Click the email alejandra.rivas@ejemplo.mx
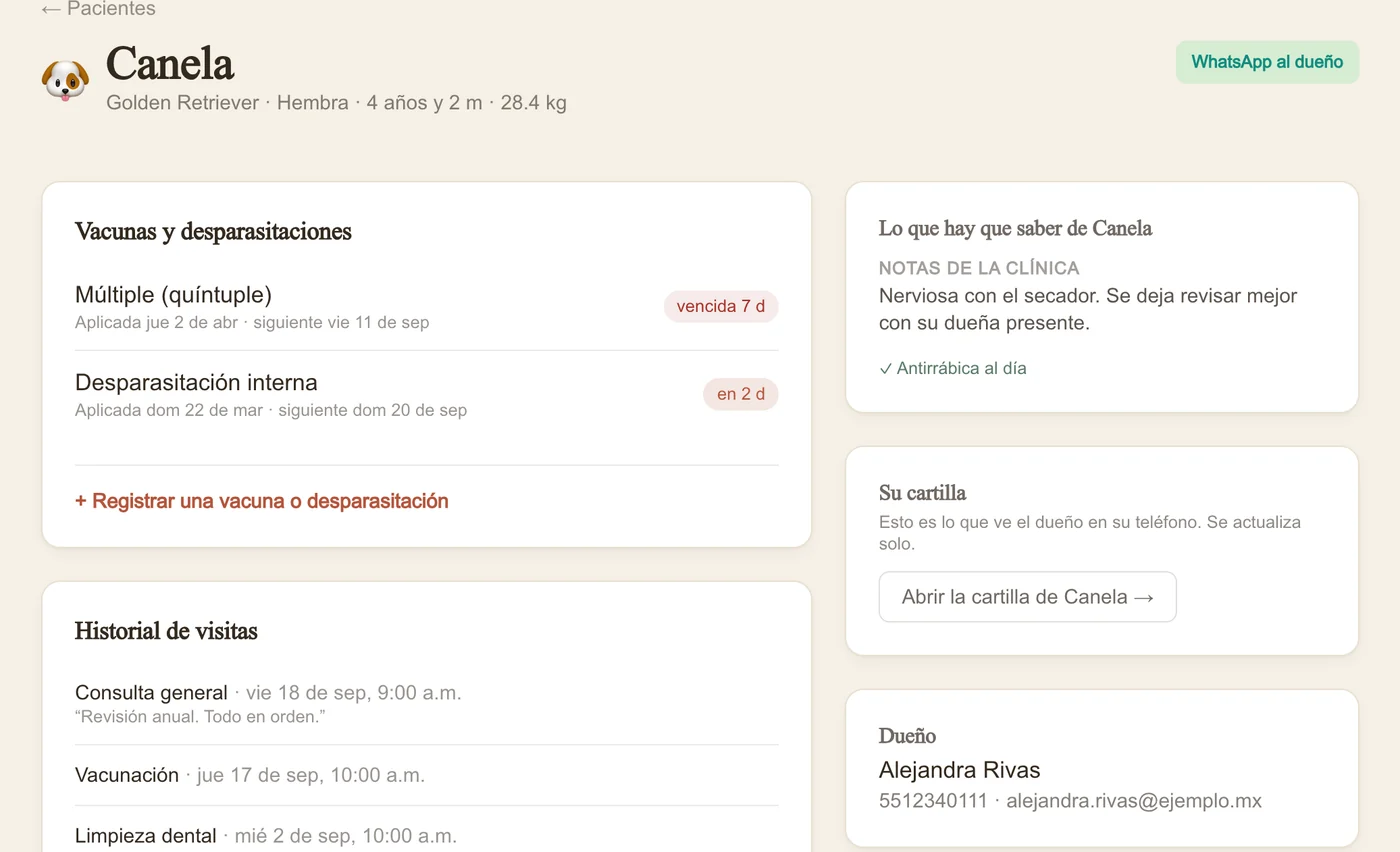 click(x=1134, y=801)
